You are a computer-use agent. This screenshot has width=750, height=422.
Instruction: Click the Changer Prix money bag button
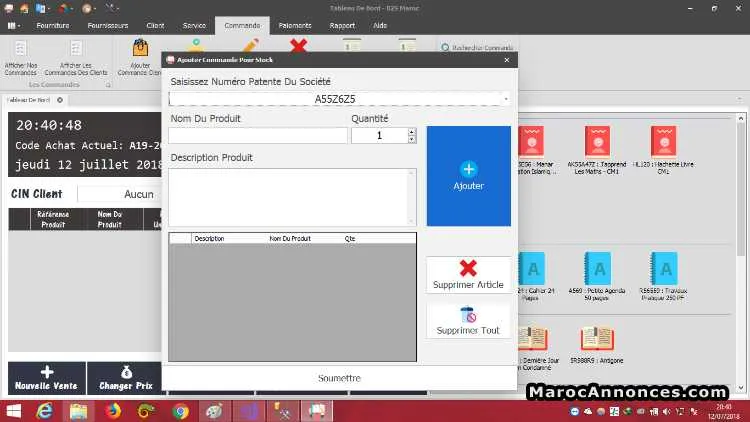click(x=125, y=378)
